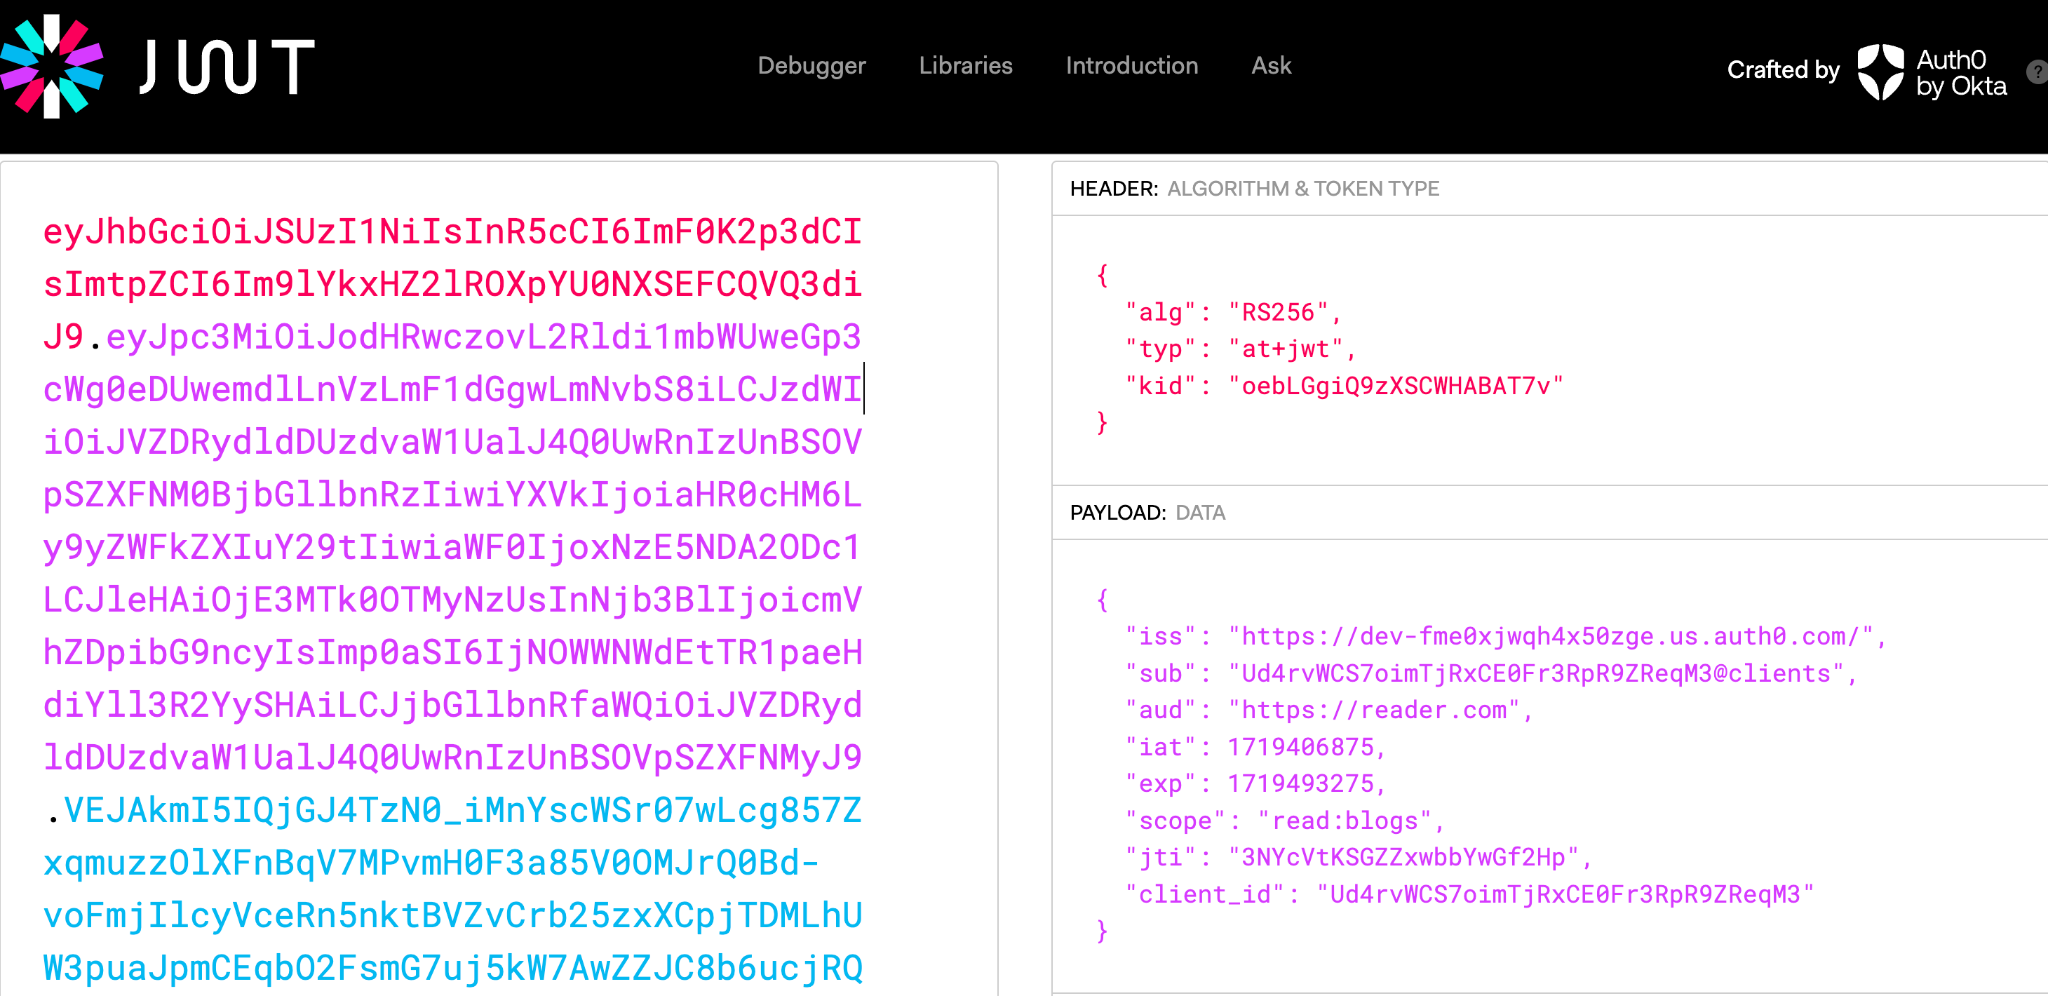The width and height of the screenshot is (2048, 996).
Task: Click the red header part starting 'eyJhbGciOiJSUzI1NiIs'
Action: point(453,232)
